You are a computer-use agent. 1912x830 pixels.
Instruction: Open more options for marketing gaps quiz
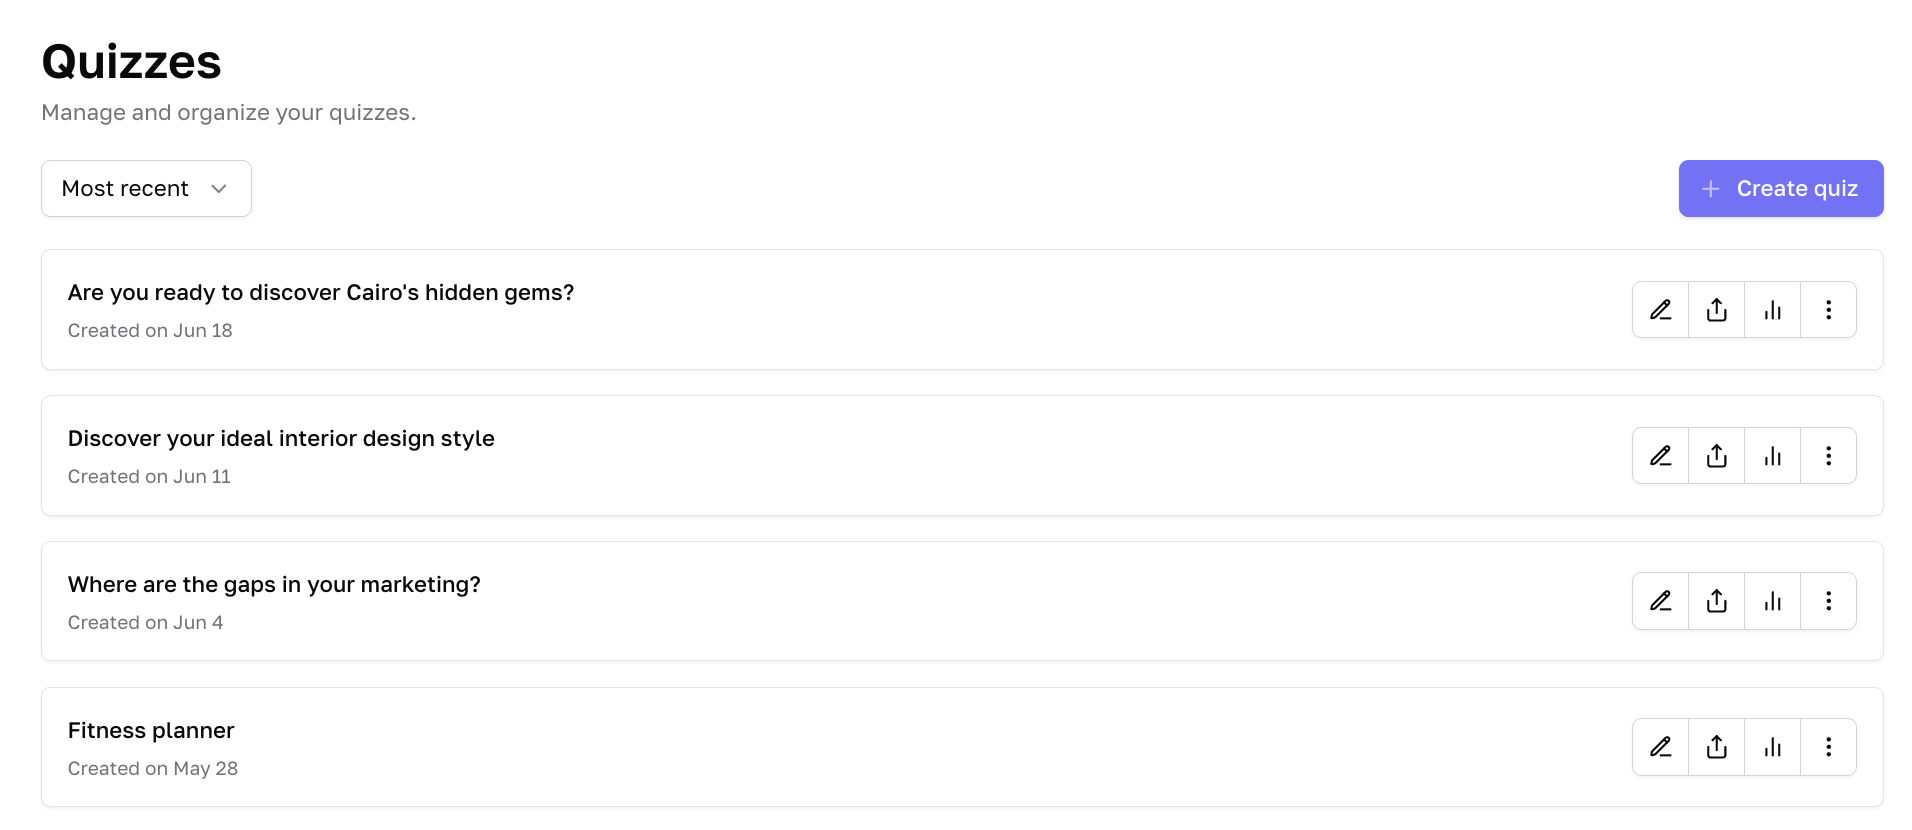[1828, 601]
